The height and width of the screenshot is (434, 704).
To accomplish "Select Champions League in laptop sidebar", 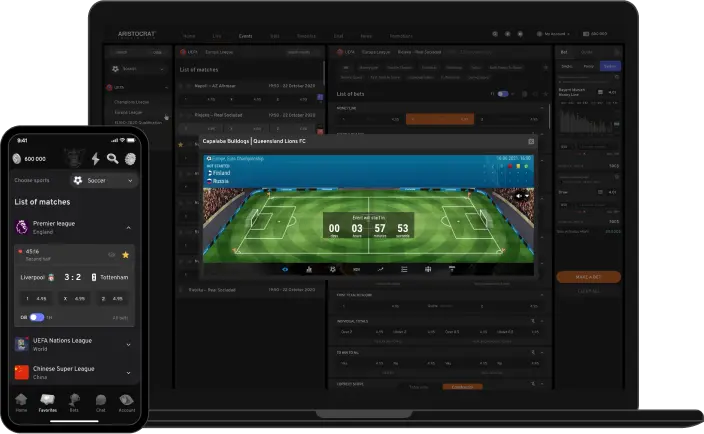I will coord(131,102).
